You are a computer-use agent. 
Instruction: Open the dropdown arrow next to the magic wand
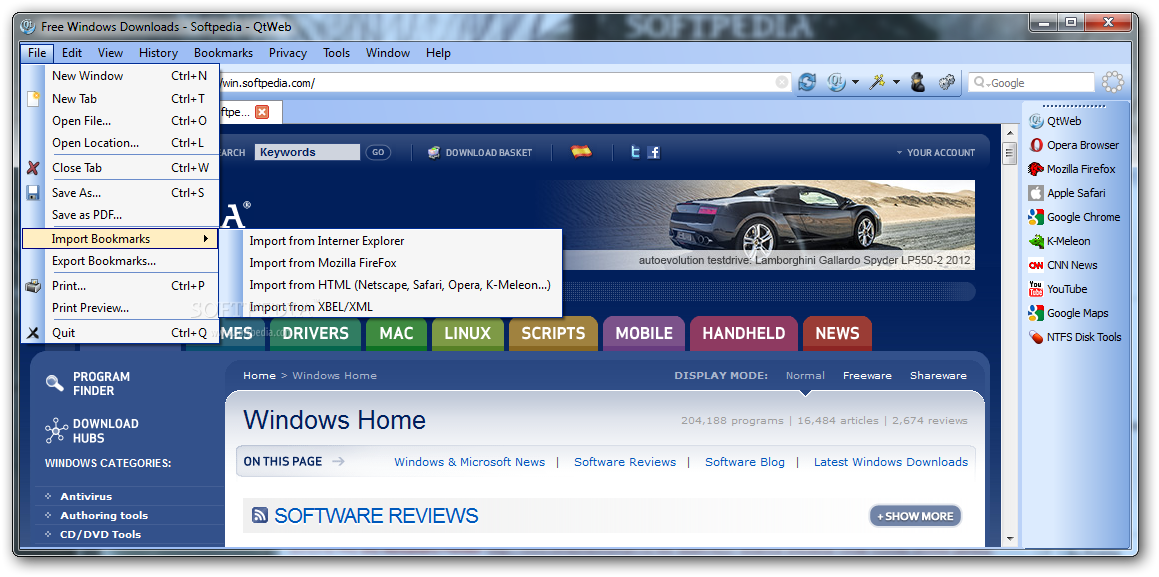click(x=896, y=83)
